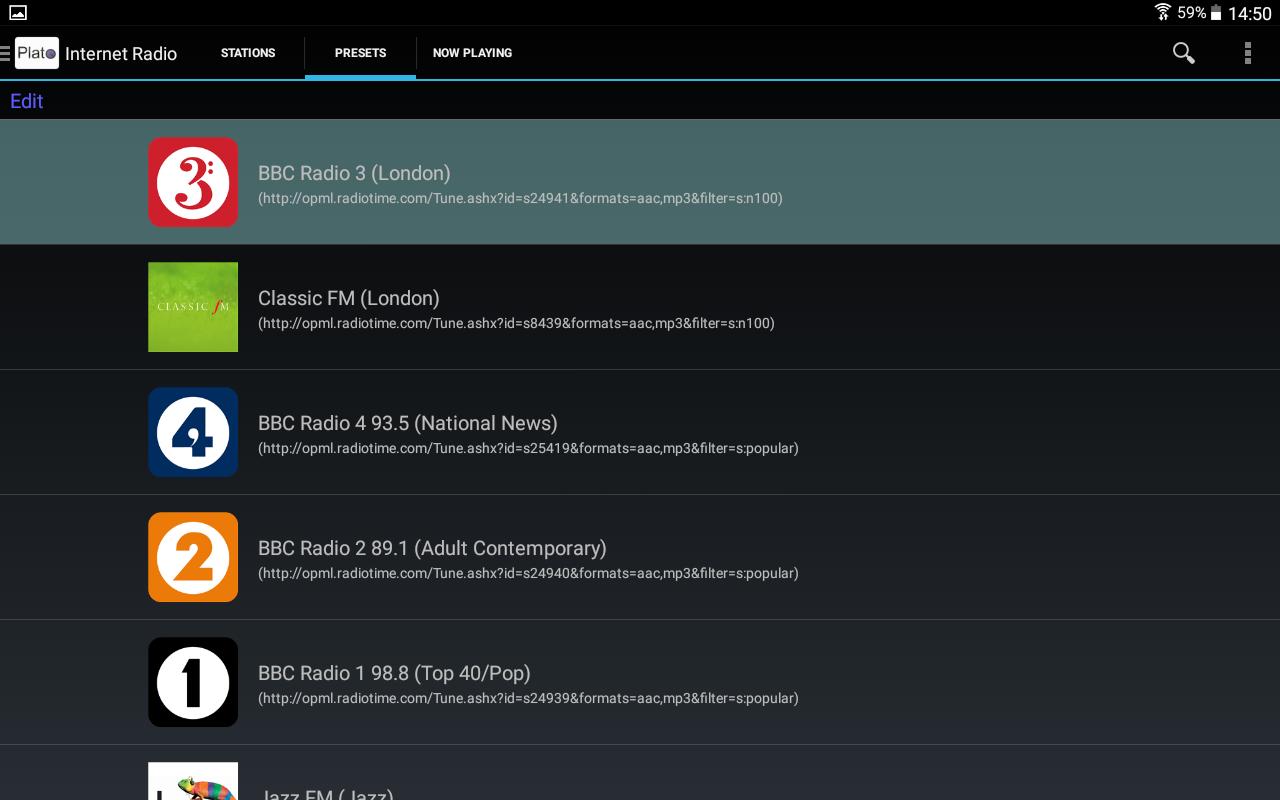Tap the Internet Radio title text
The width and height of the screenshot is (1280, 800).
pyautogui.click(x=121, y=54)
